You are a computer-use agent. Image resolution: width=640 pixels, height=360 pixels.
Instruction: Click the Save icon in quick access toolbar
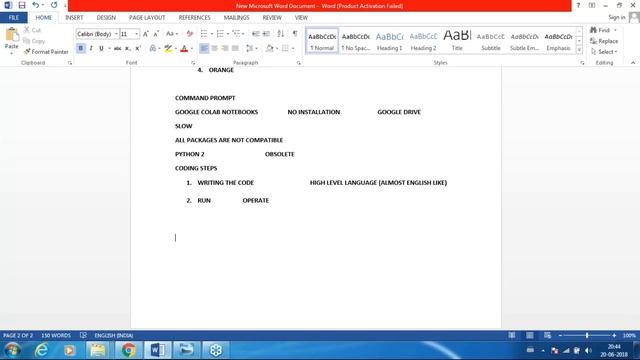(x=22, y=5)
